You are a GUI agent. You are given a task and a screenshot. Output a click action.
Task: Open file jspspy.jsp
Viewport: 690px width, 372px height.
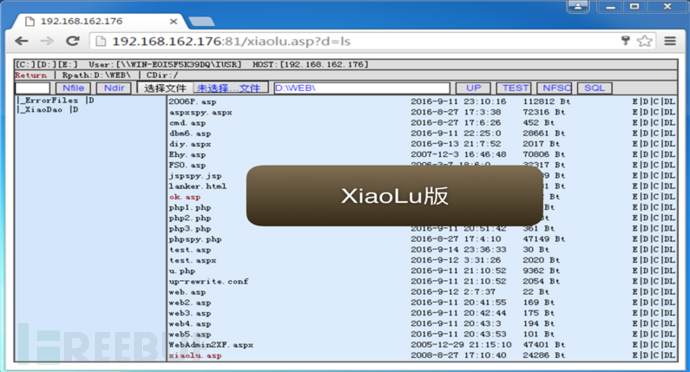(x=195, y=176)
